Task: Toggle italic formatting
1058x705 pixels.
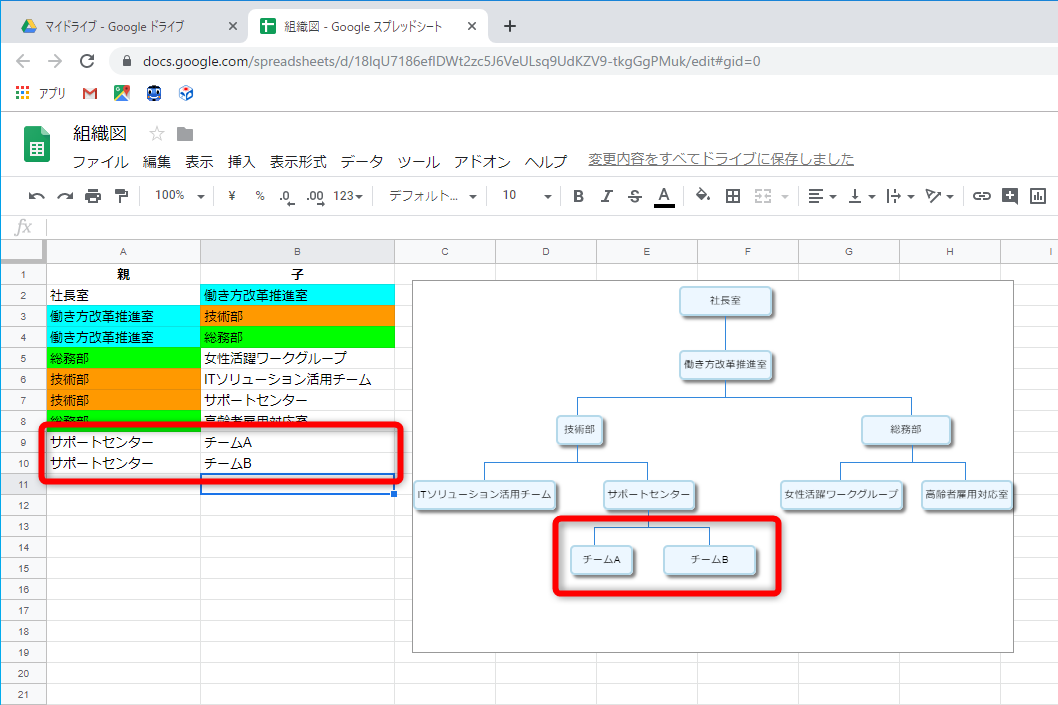Action: [x=607, y=196]
